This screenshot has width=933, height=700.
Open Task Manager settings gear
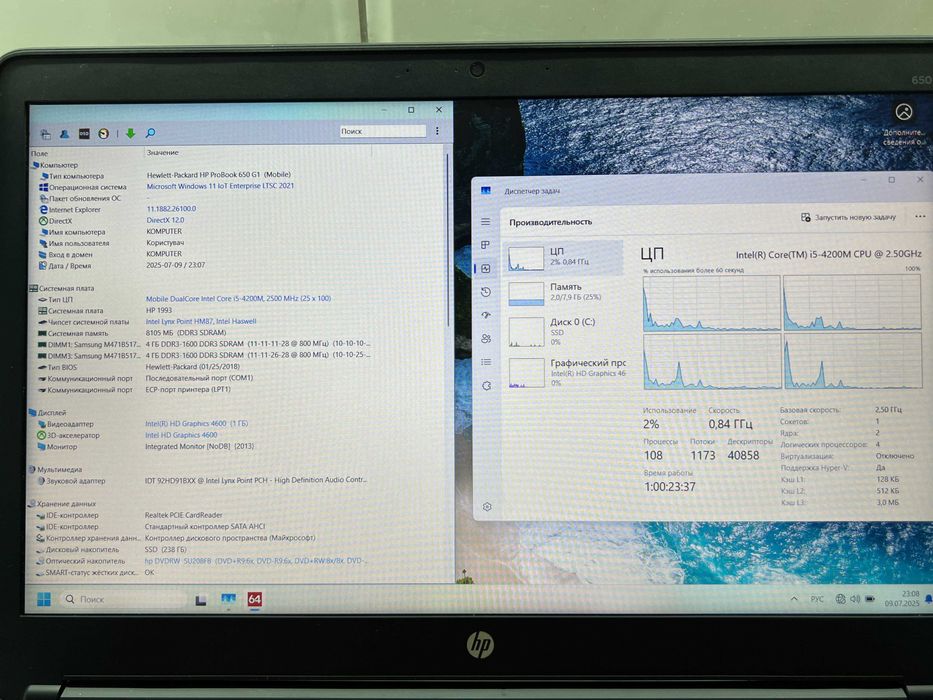point(487,507)
